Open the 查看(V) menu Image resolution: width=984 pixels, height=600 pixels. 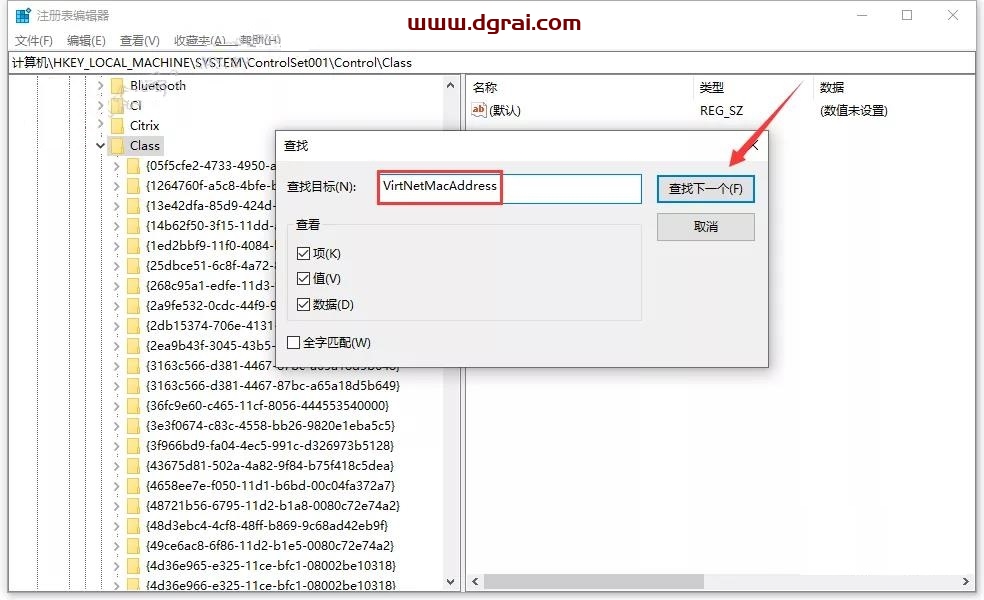139,41
